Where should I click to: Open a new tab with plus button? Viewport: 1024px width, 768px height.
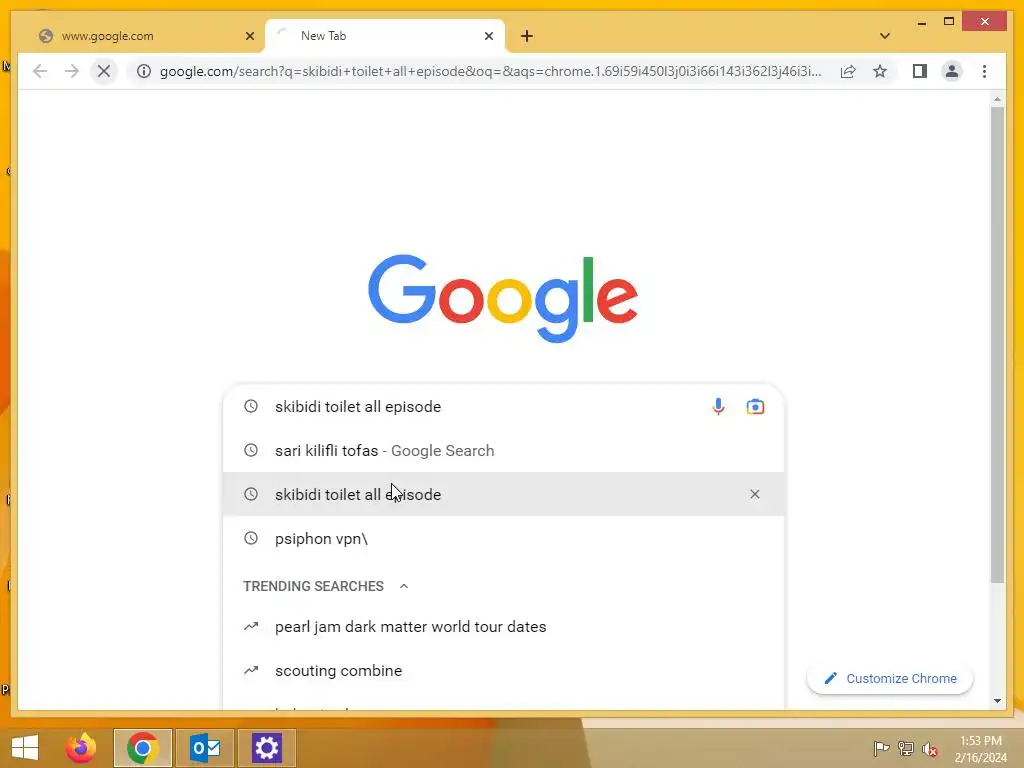pyautogui.click(x=526, y=36)
